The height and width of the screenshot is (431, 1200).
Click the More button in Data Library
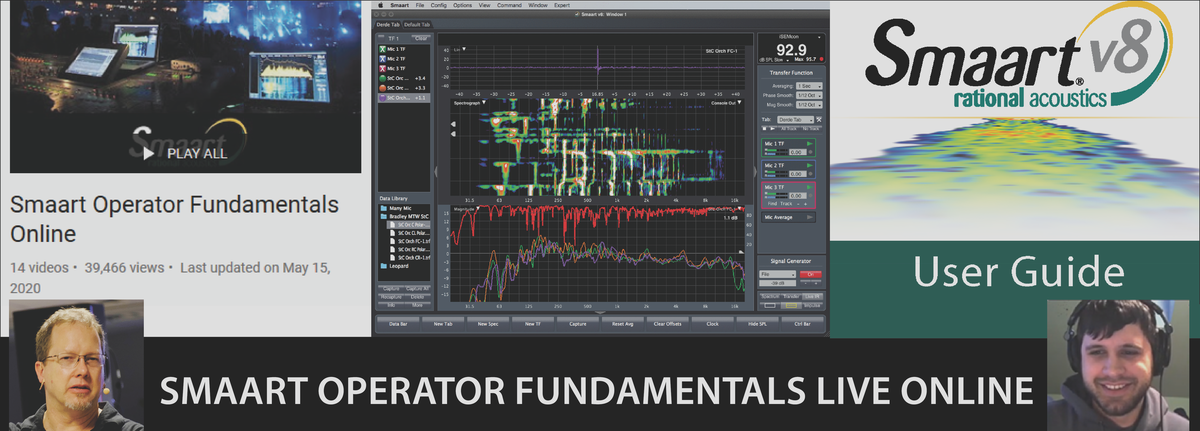click(418, 305)
